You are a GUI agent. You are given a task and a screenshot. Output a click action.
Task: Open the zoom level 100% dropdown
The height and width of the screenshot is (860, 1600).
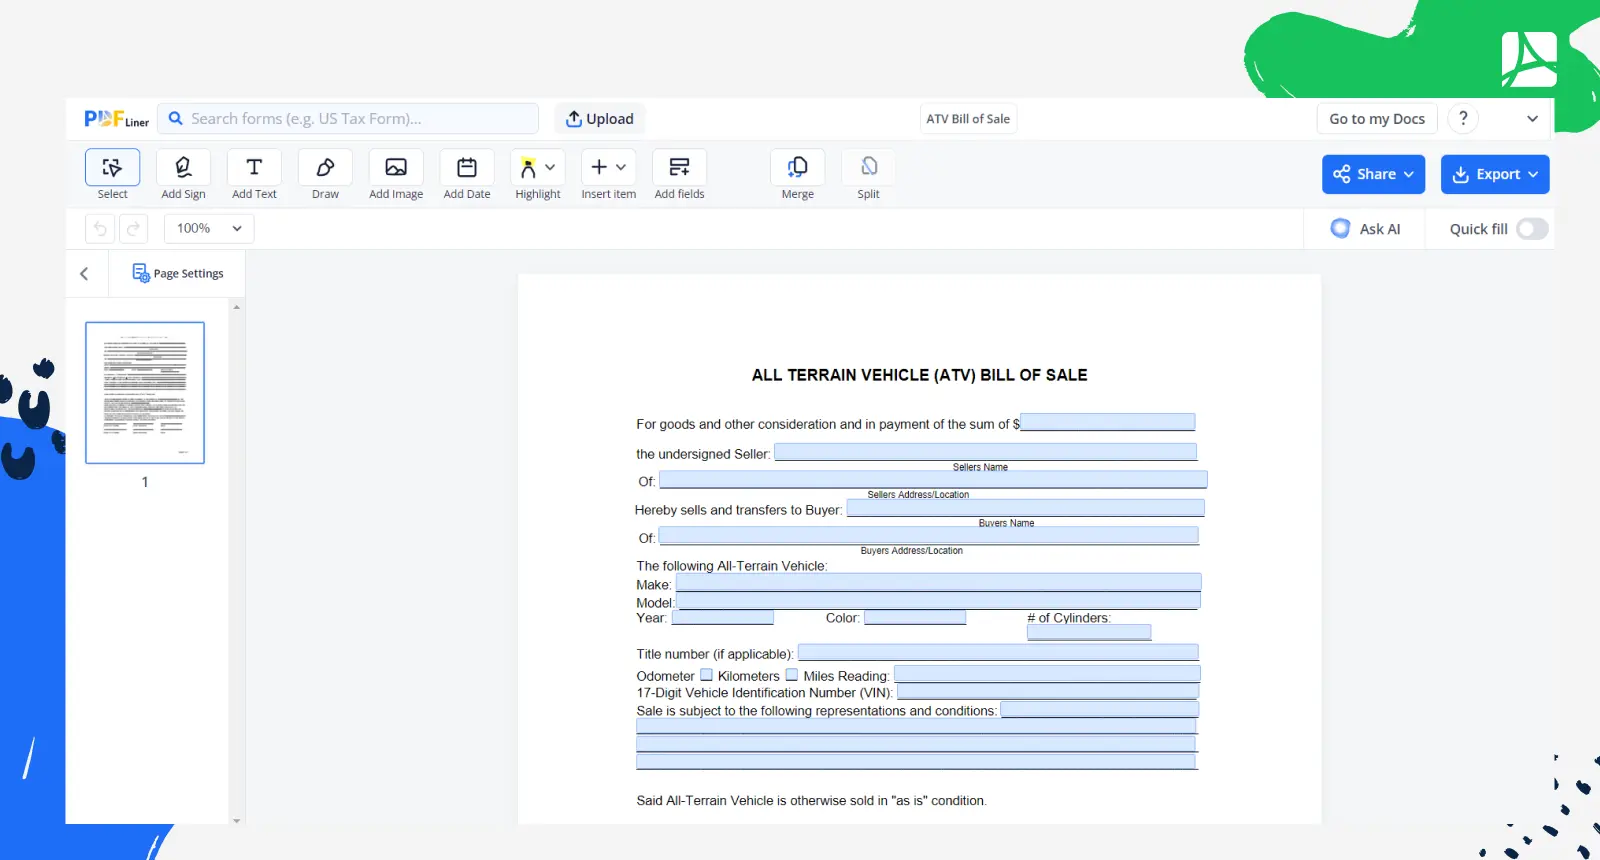209,229
